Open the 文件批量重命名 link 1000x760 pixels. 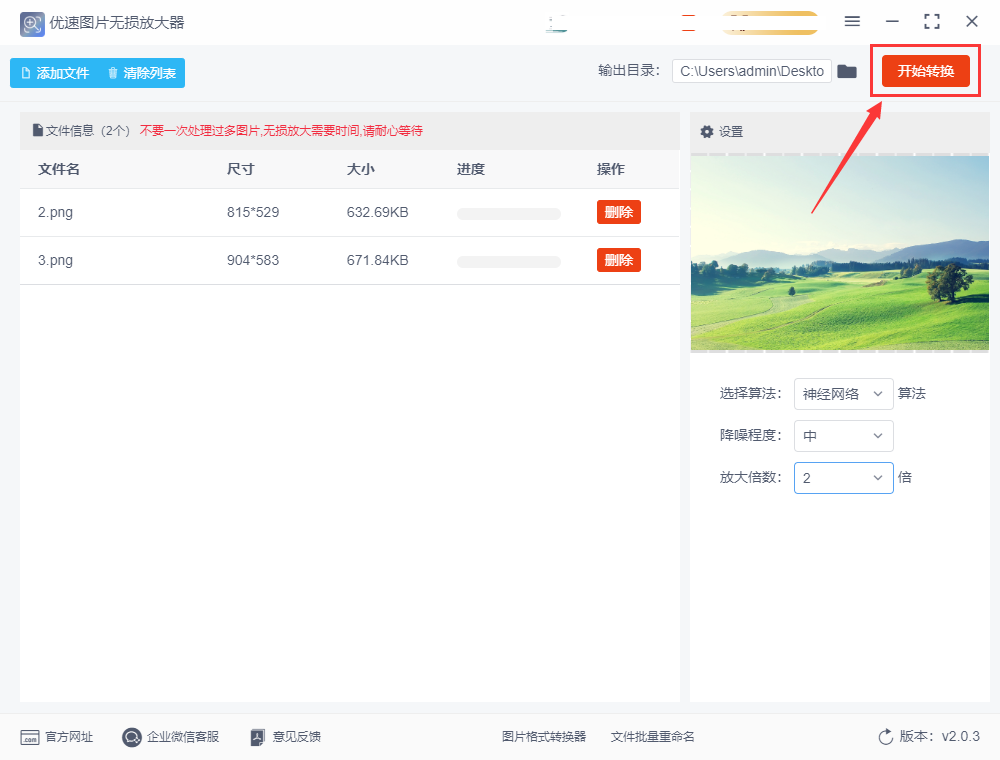[652, 737]
